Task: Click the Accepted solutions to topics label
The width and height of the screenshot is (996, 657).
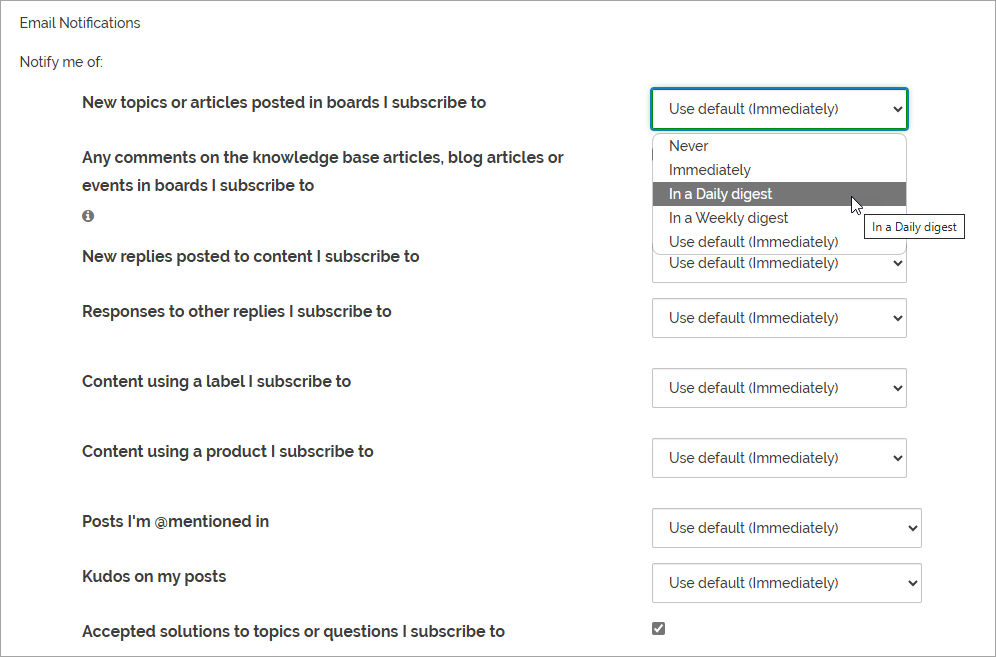Action: click(293, 631)
